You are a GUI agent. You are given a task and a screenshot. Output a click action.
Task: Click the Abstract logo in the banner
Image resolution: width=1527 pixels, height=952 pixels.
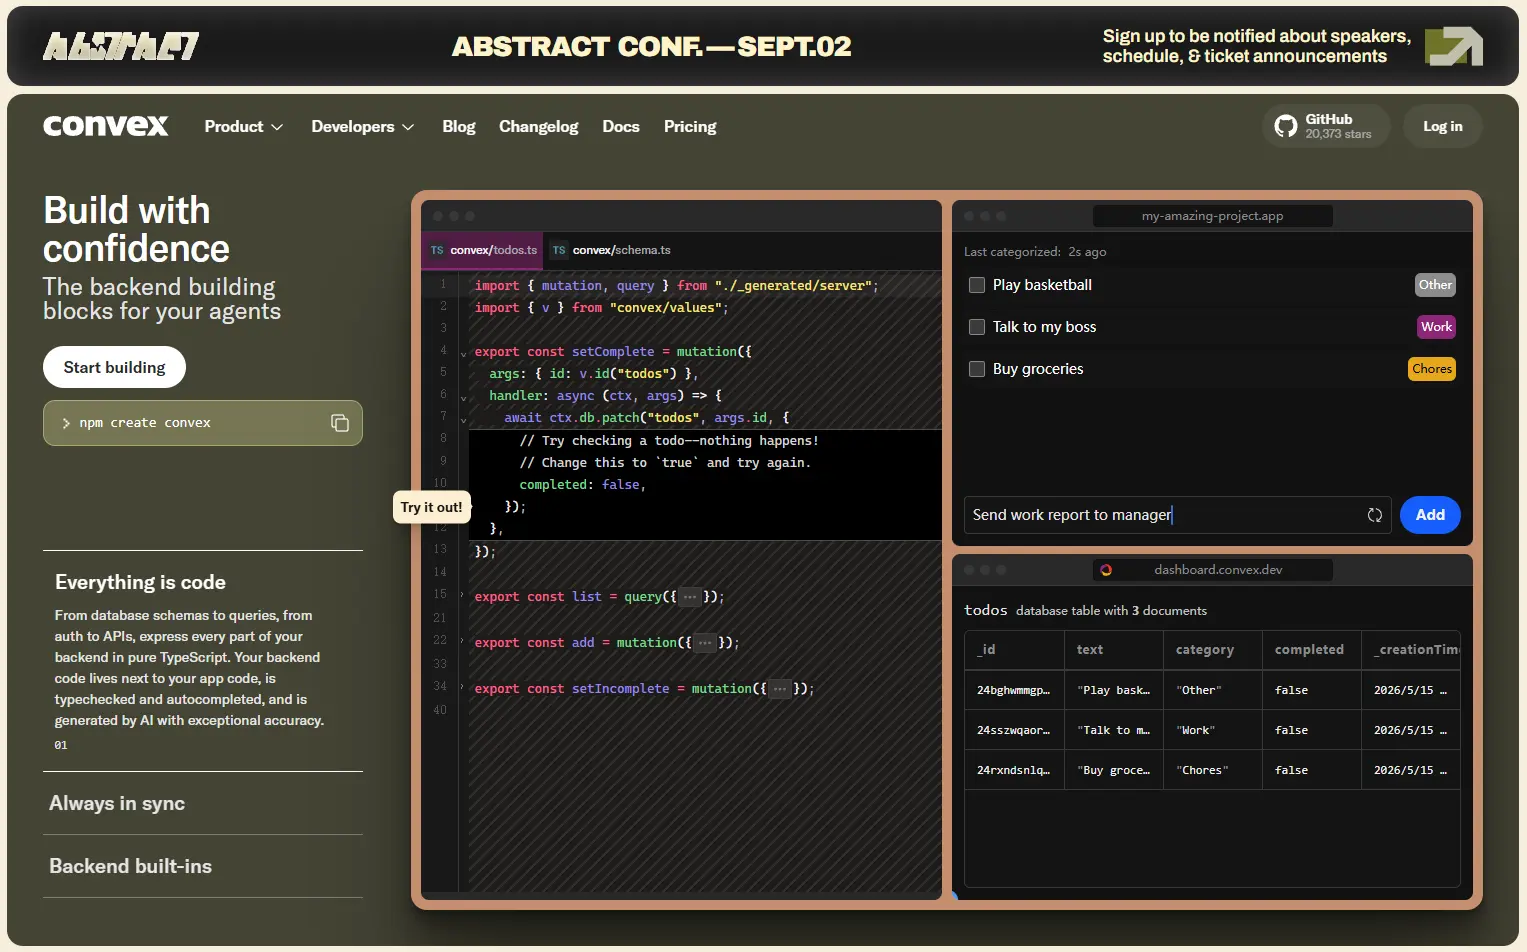121,46
